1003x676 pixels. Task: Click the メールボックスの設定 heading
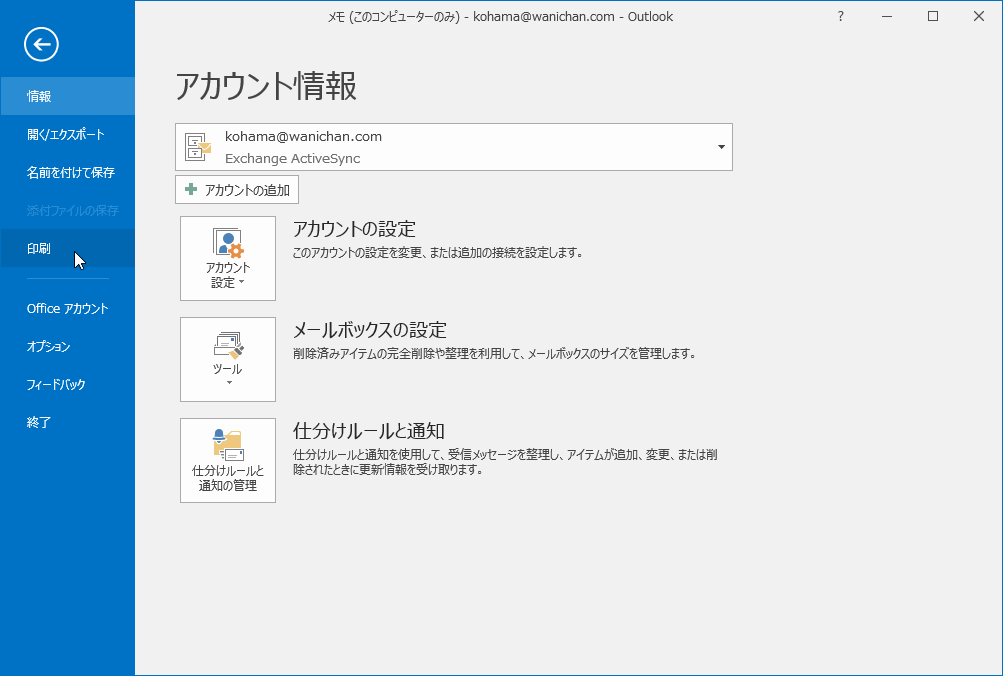pyautogui.click(x=369, y=330)
